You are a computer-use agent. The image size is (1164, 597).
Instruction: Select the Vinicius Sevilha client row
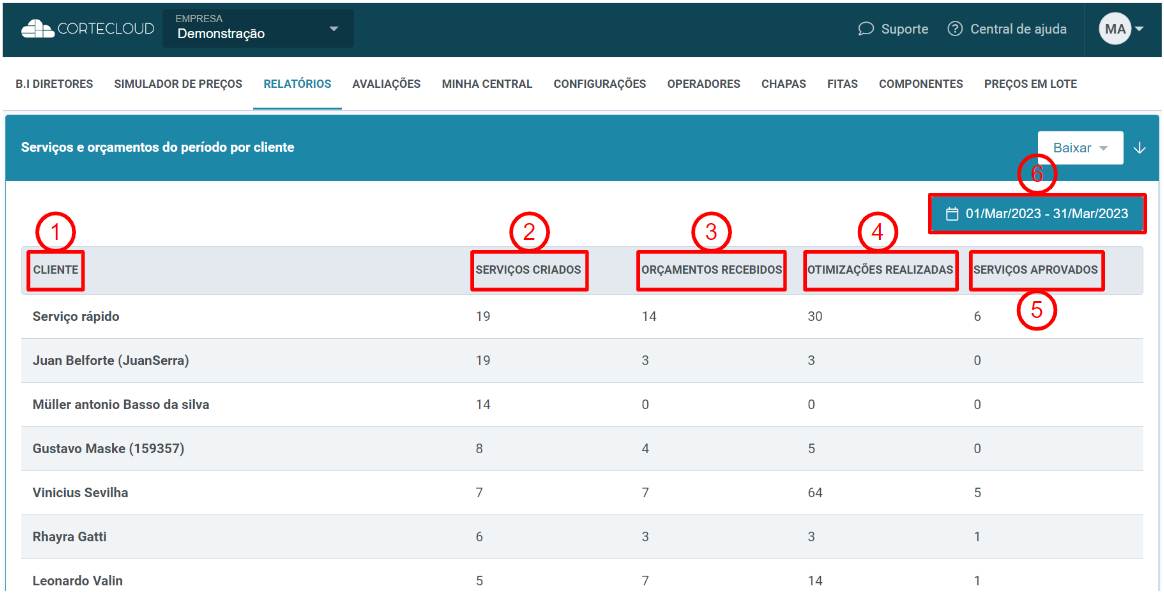pos(80,493)
